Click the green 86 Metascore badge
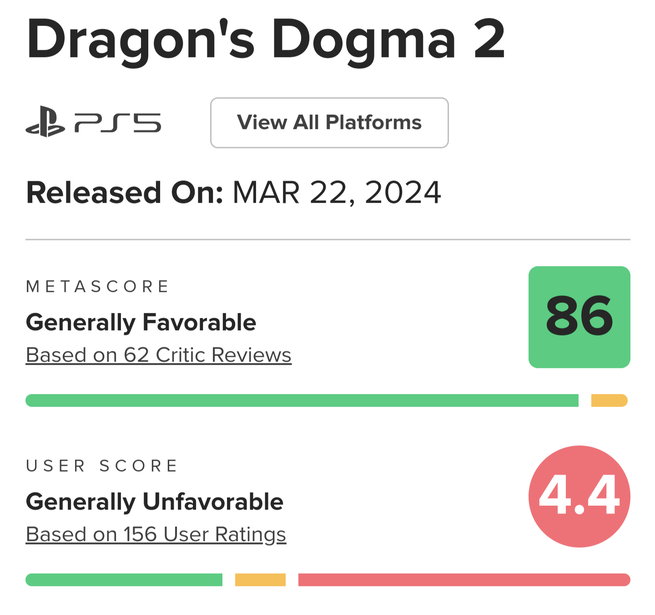The width and height of the screenshot is (655, 615). click(x=579, y=316)
